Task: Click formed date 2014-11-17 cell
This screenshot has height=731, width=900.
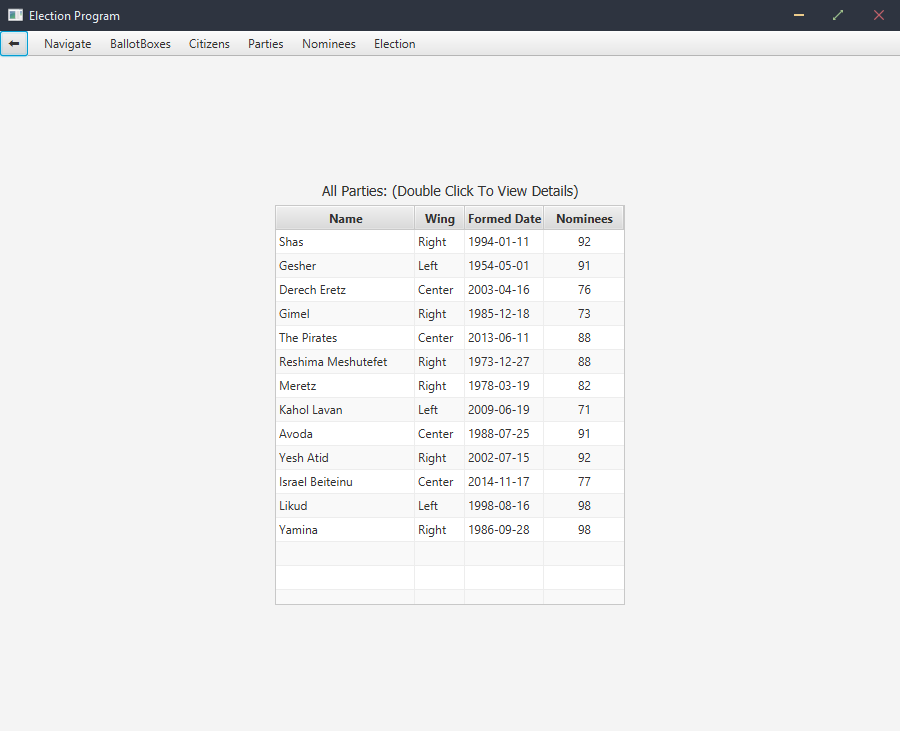Action: click(x=504, y=482)
